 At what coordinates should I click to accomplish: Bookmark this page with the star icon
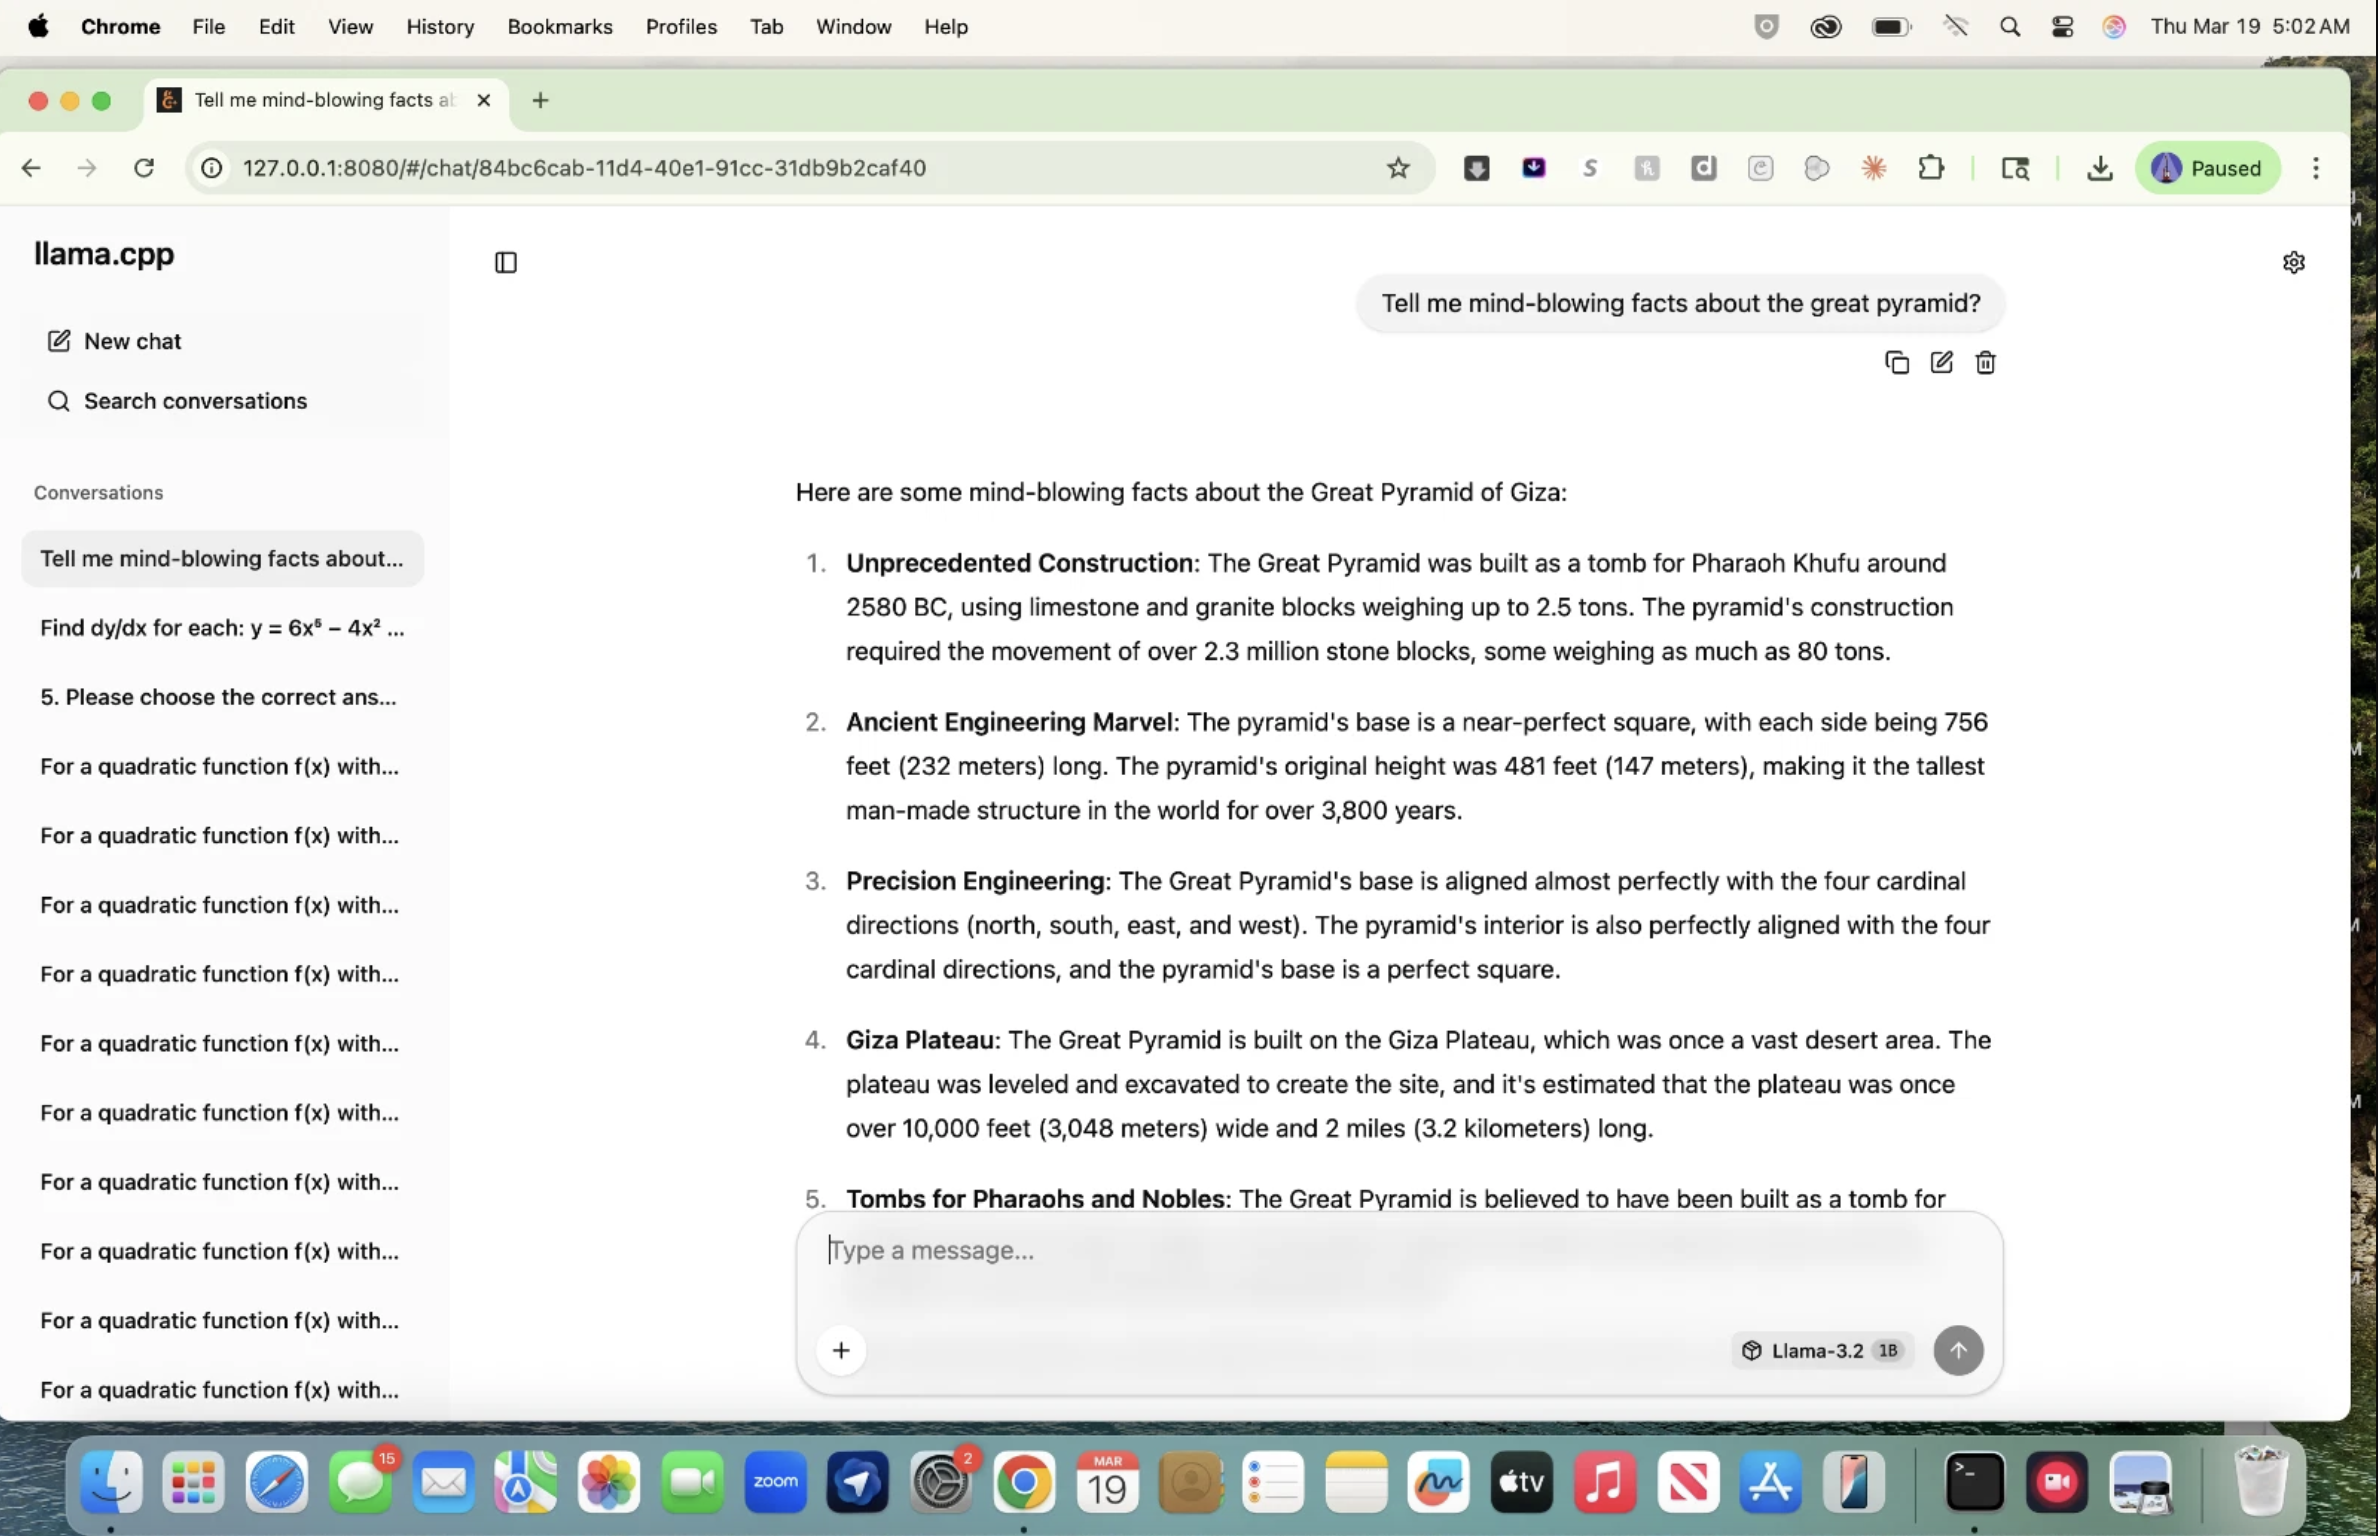[1398, 168]
